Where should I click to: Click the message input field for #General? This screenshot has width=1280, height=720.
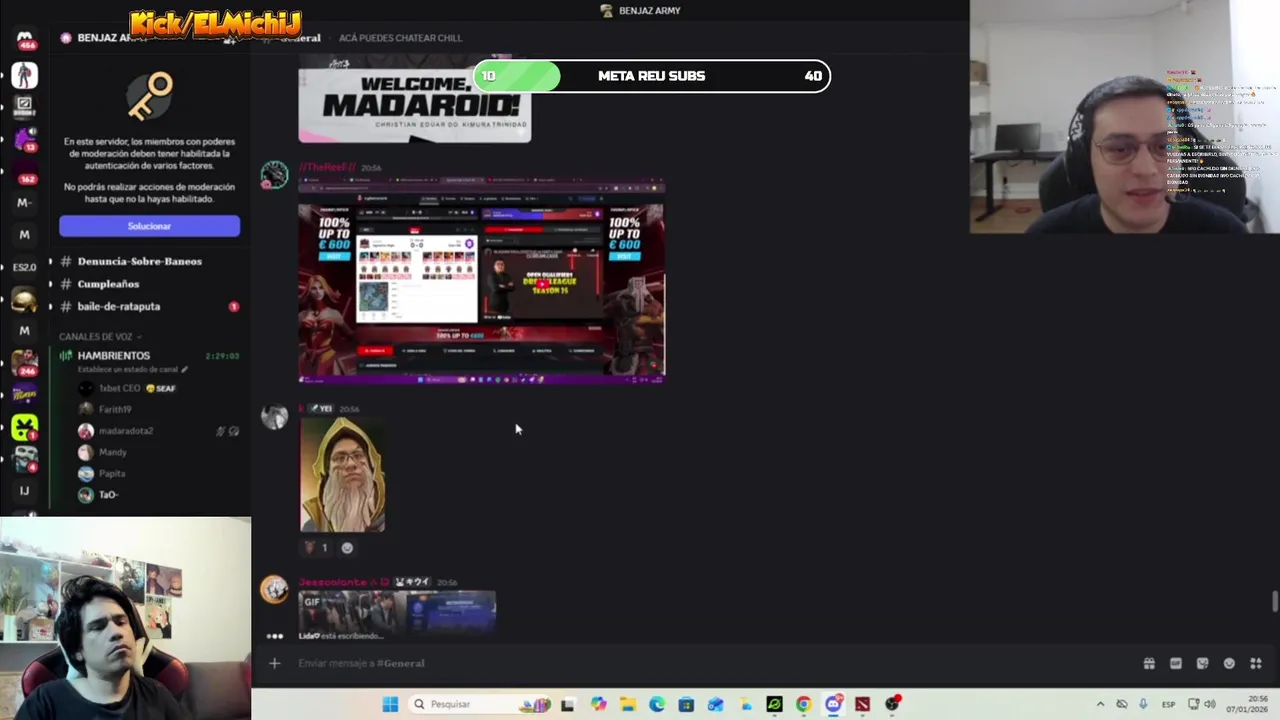(700, 663)
